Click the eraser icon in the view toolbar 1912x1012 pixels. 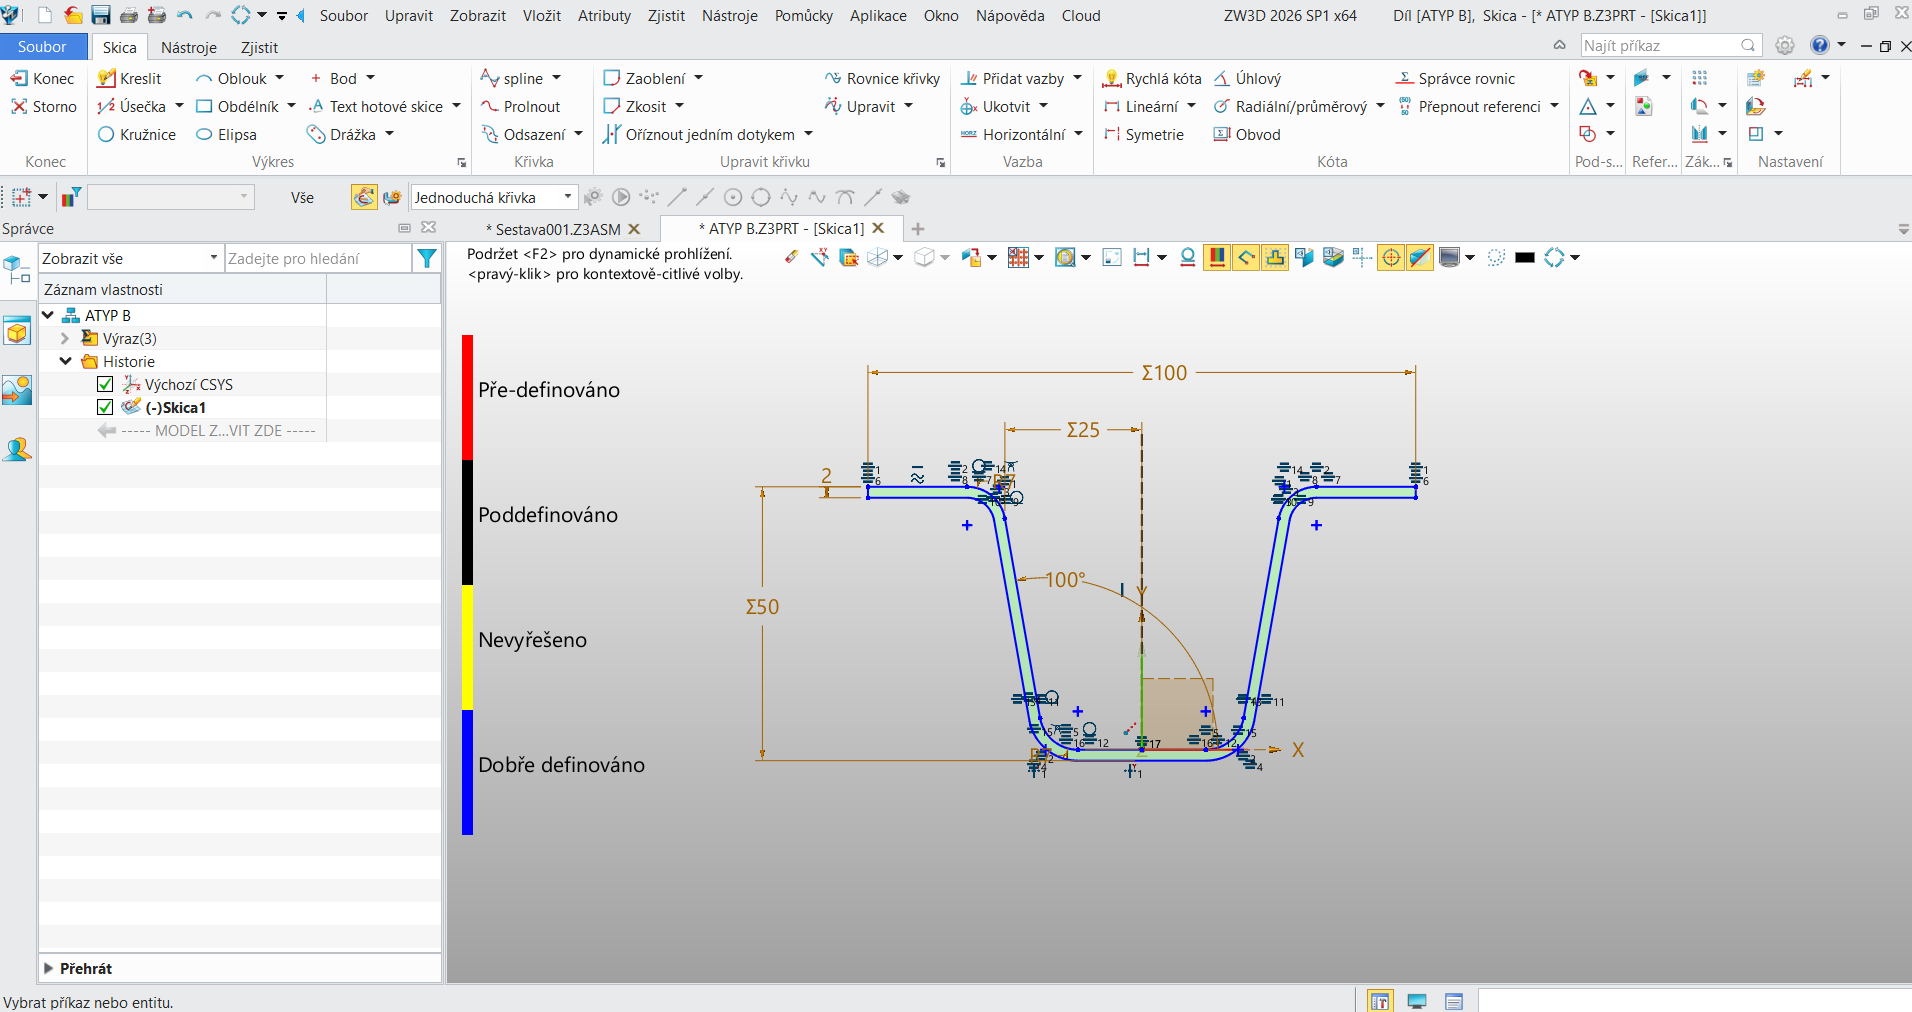792,257
